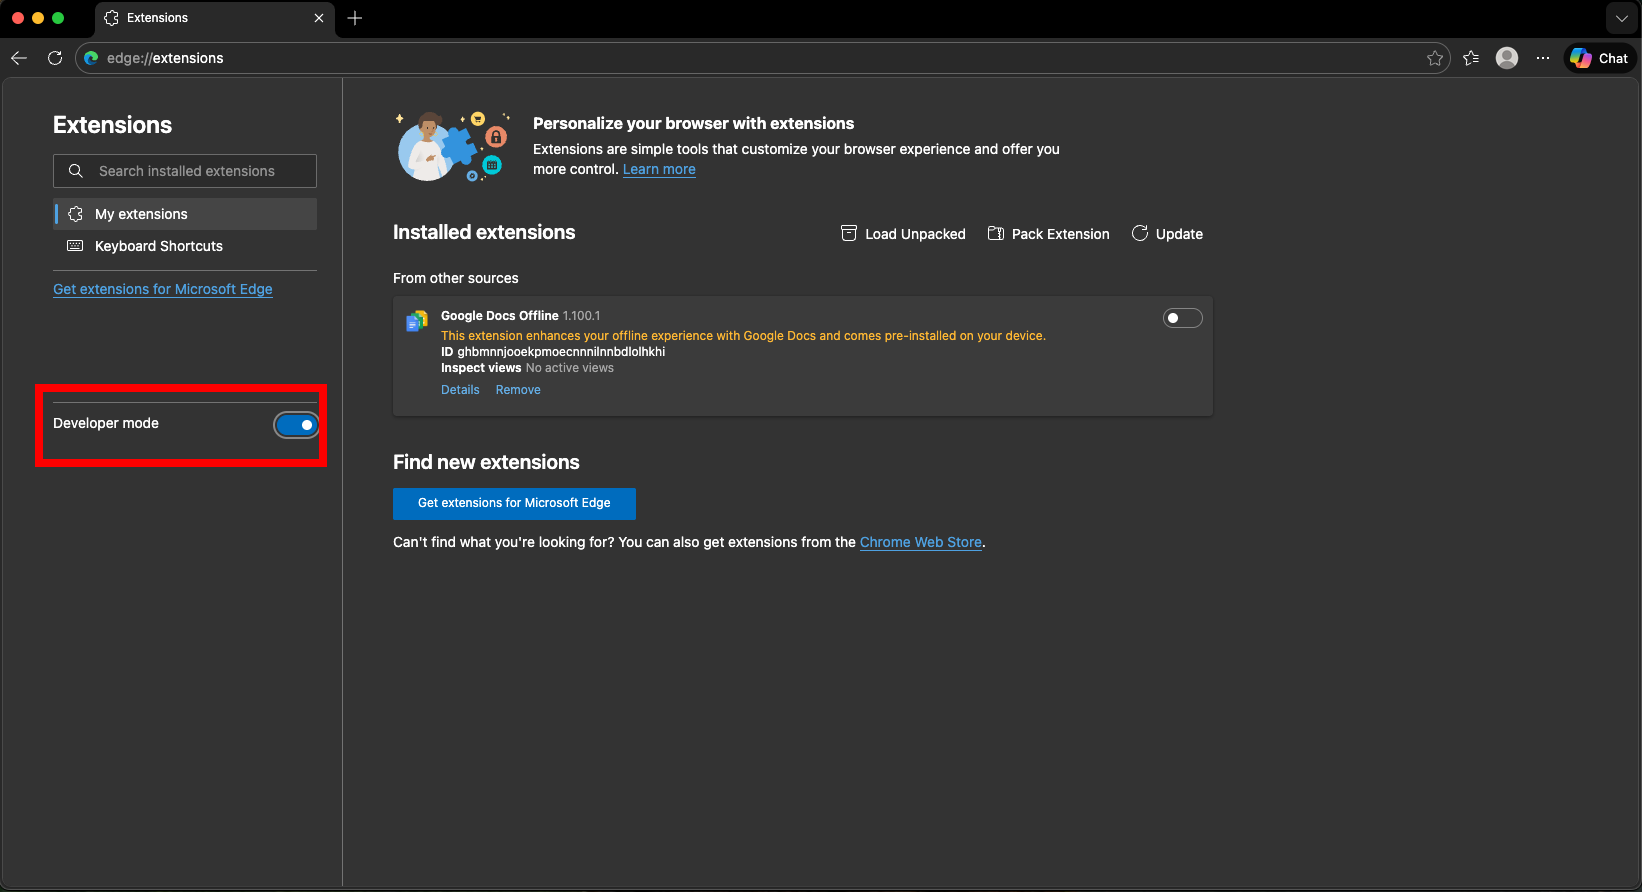Click the Personalize your browser illustration
This screenshot has width=1642, height=892.
point(453,146)
